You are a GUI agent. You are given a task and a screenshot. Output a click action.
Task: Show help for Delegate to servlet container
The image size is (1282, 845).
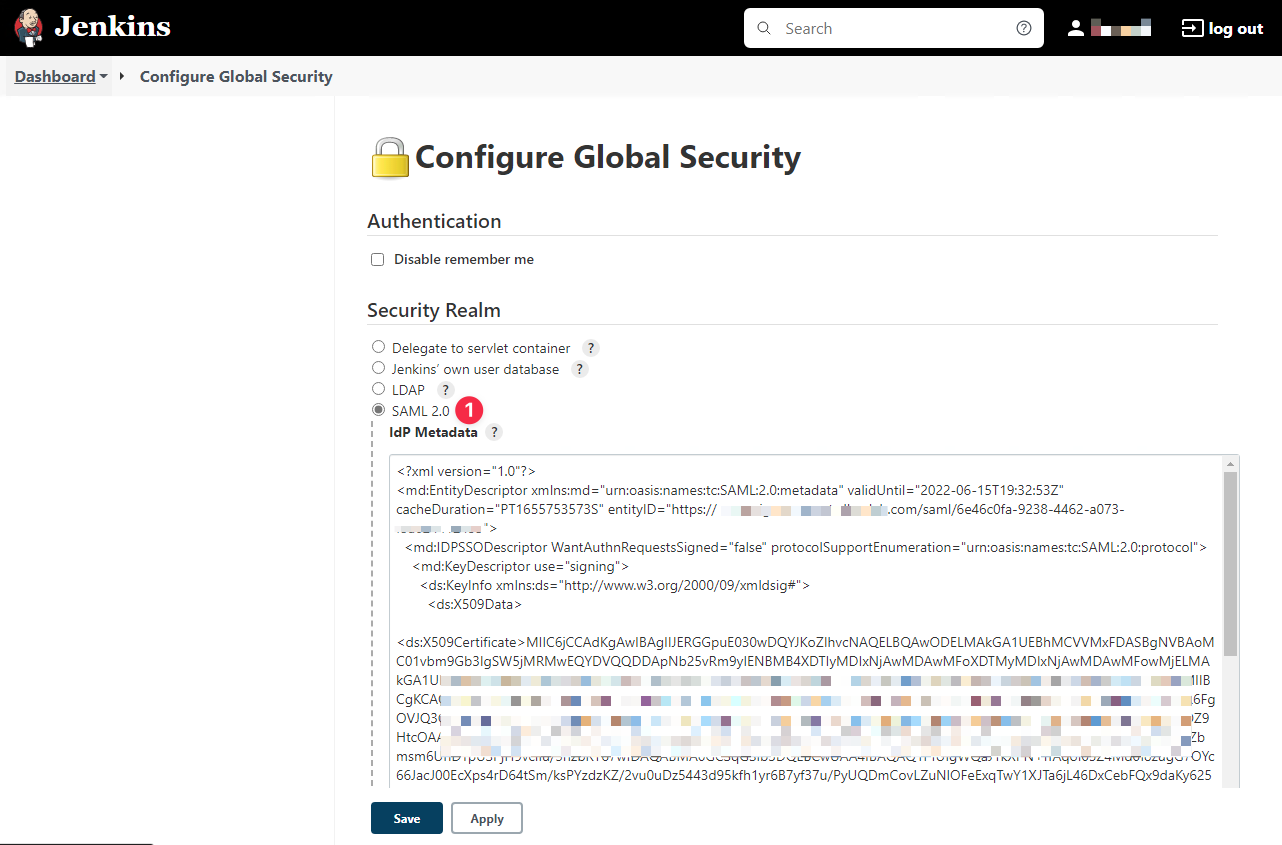(591, 348)
